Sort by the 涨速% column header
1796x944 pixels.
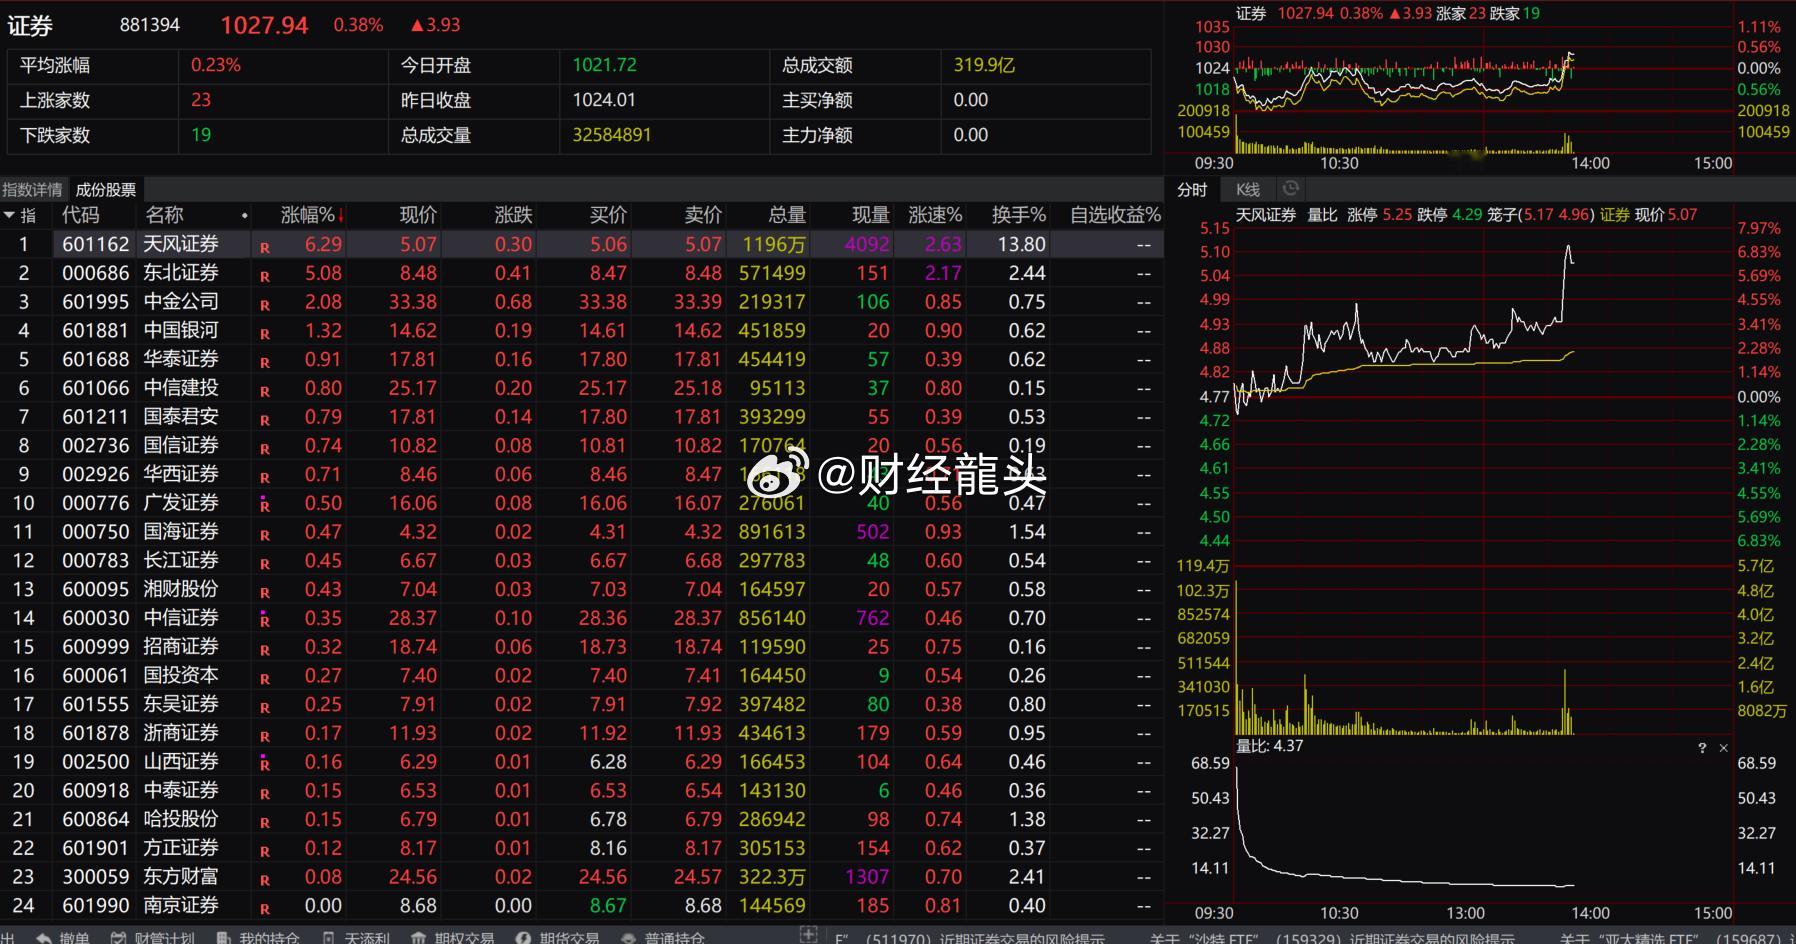click(x=935, y=215)
